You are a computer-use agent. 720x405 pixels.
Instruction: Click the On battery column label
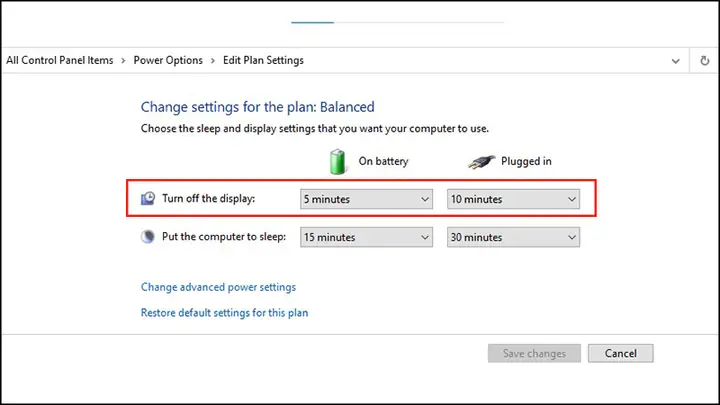pos(383,161)
